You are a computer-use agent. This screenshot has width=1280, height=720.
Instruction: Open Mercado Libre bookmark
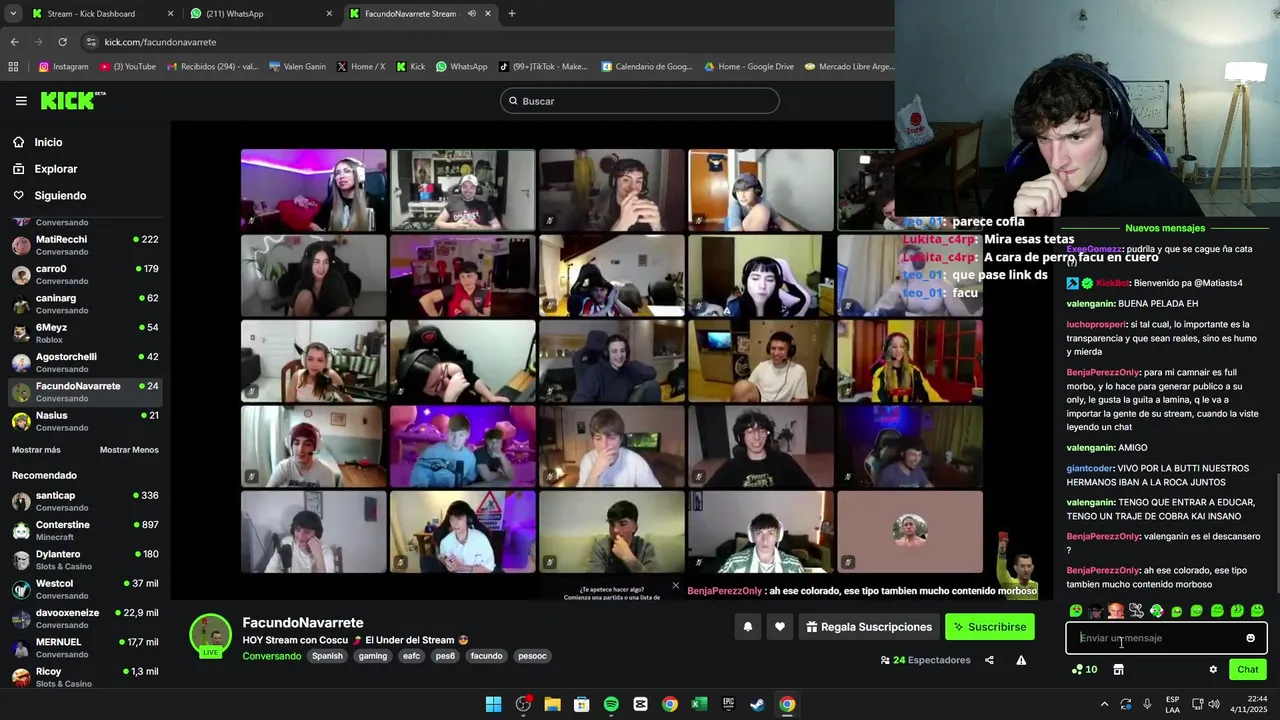849,67
